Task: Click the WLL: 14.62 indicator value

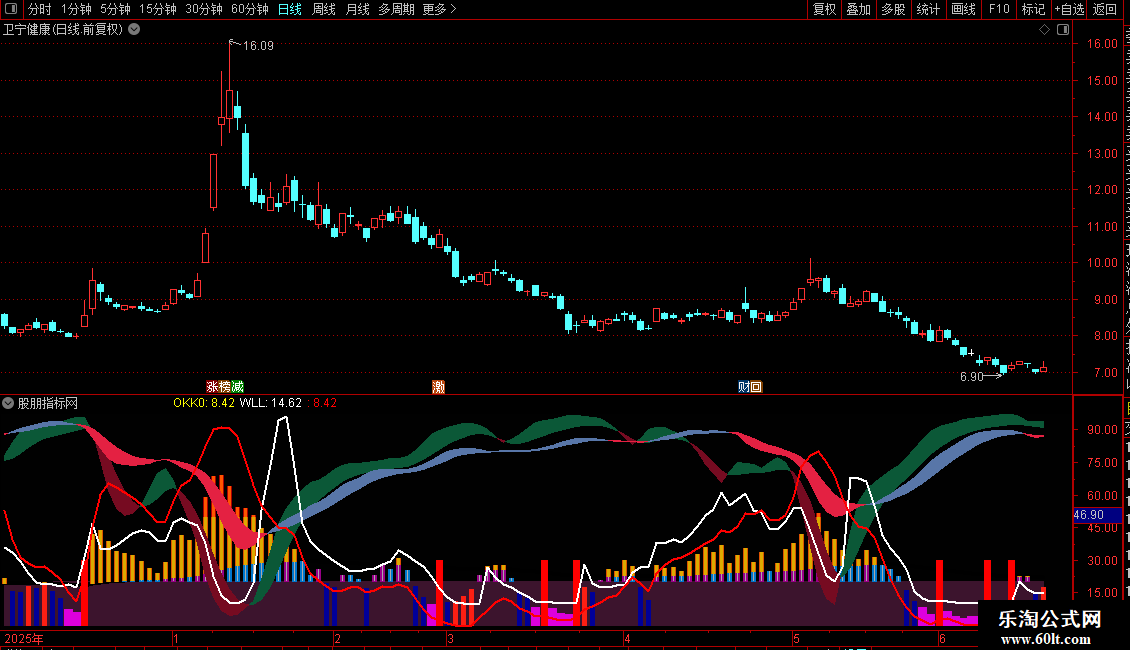Action: [271, 403]
